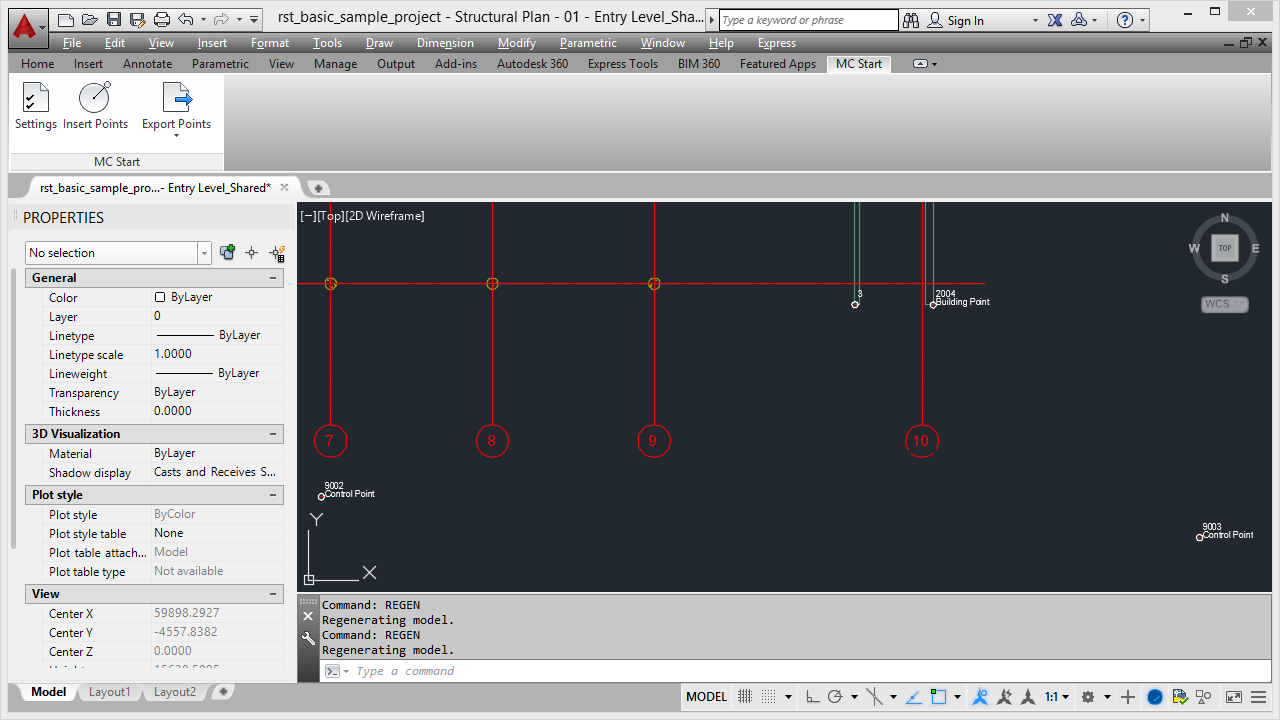Toggle 2D Object Snap in status bar
This screenshot has width=1280, height=720.
pyautogui.click(x=938, y=696)
